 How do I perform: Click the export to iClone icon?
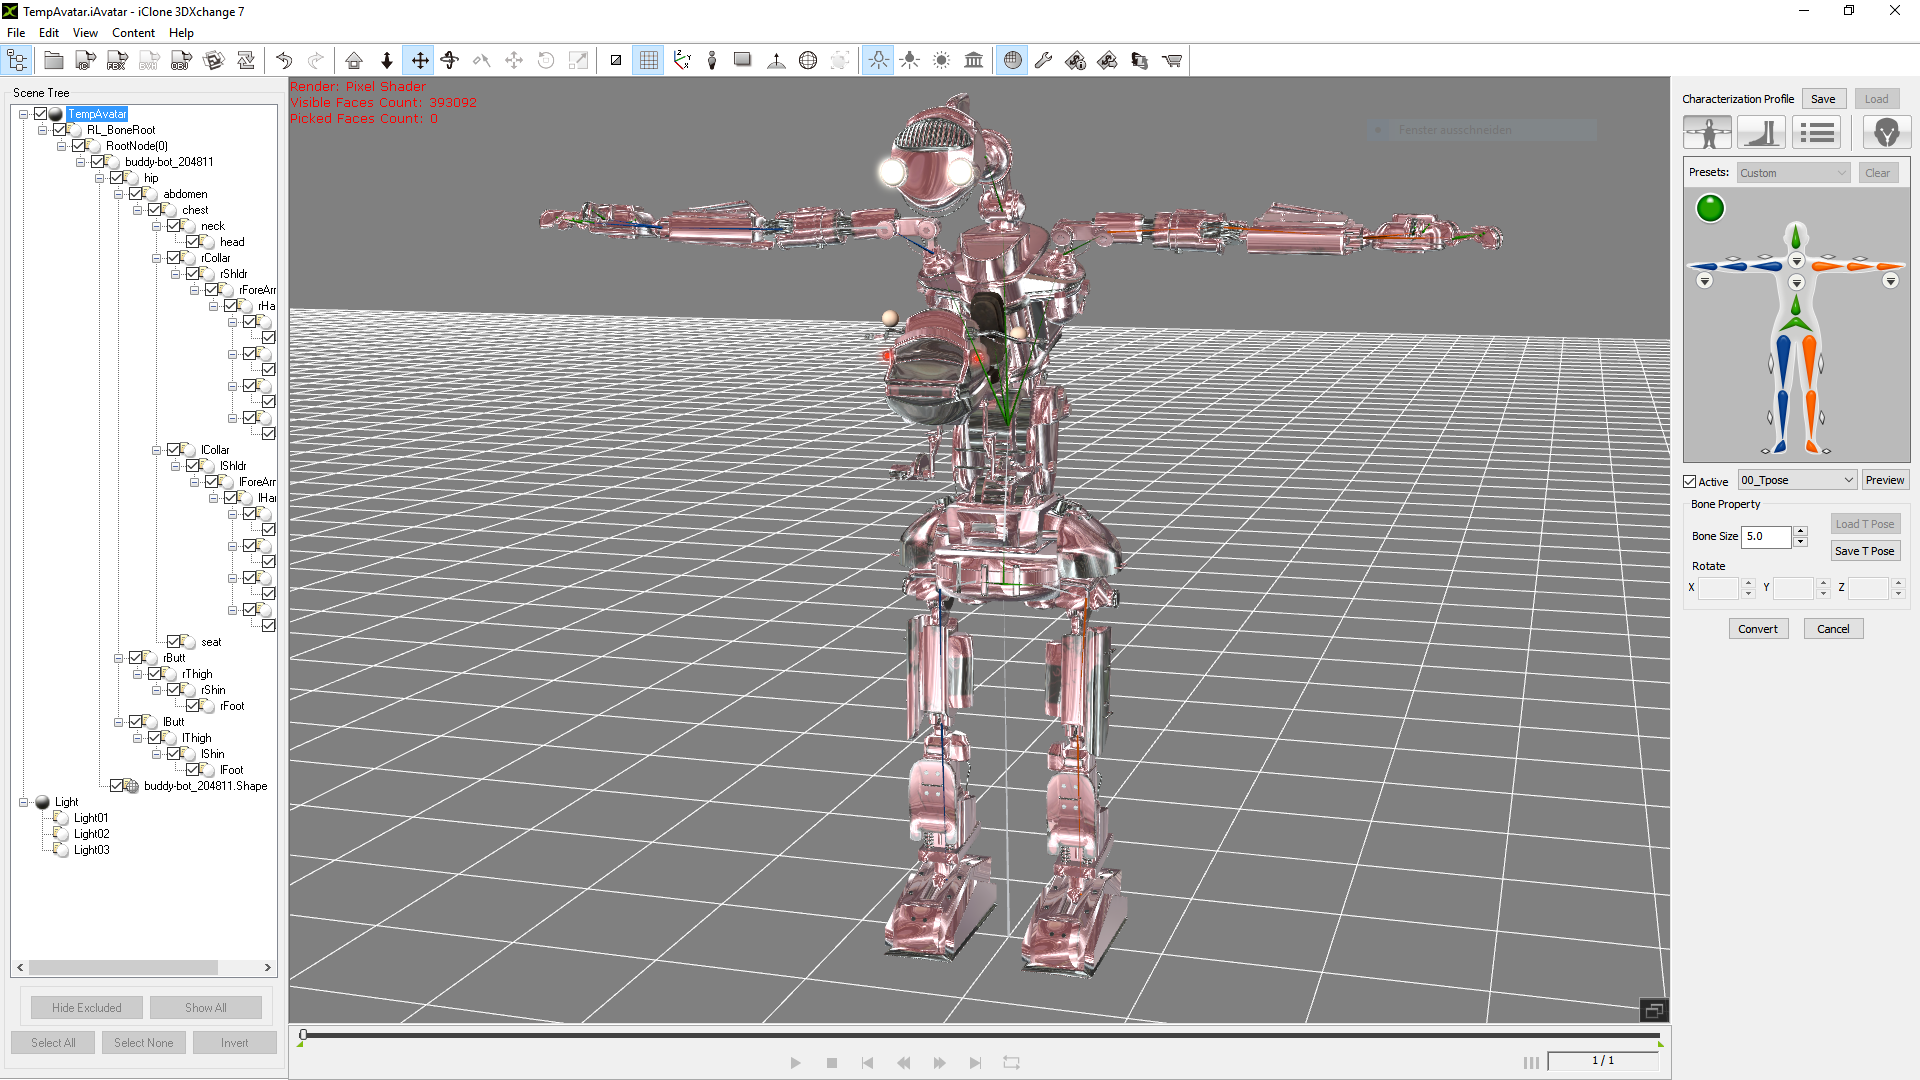click(86, 61)
